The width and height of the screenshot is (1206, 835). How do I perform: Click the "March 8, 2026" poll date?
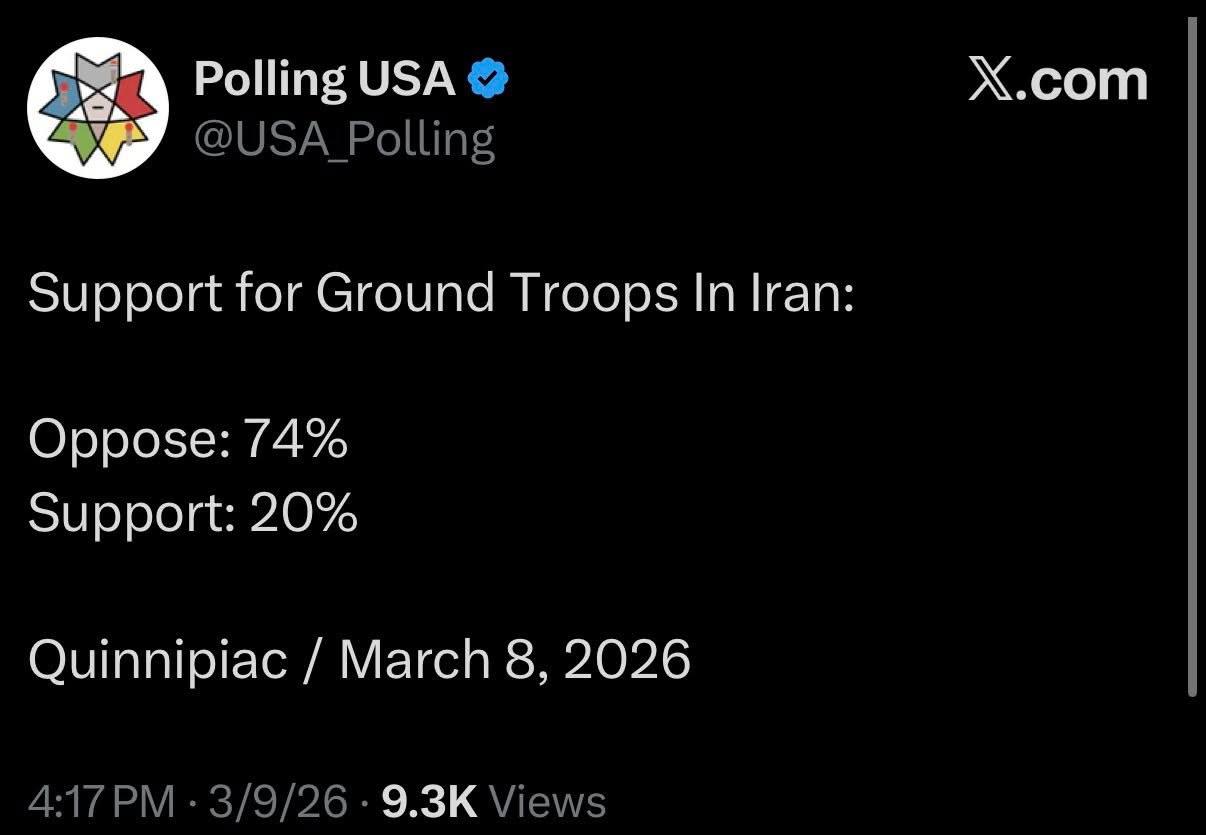515,661
